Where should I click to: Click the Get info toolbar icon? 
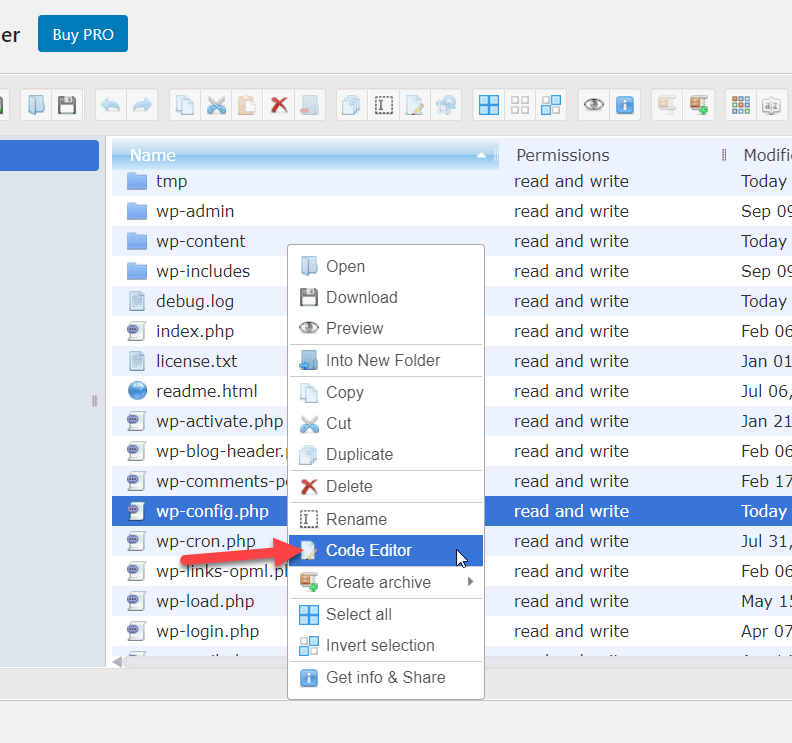625,105
